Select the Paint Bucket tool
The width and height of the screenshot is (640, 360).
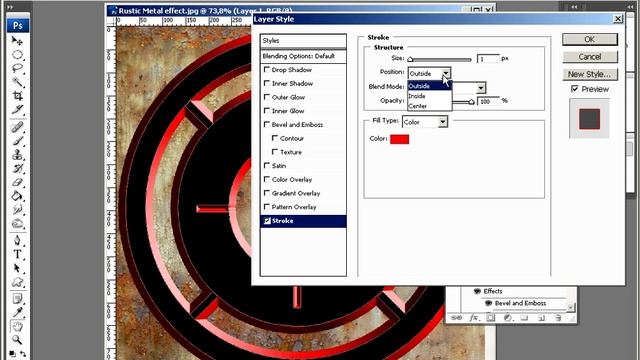[17, 196]
